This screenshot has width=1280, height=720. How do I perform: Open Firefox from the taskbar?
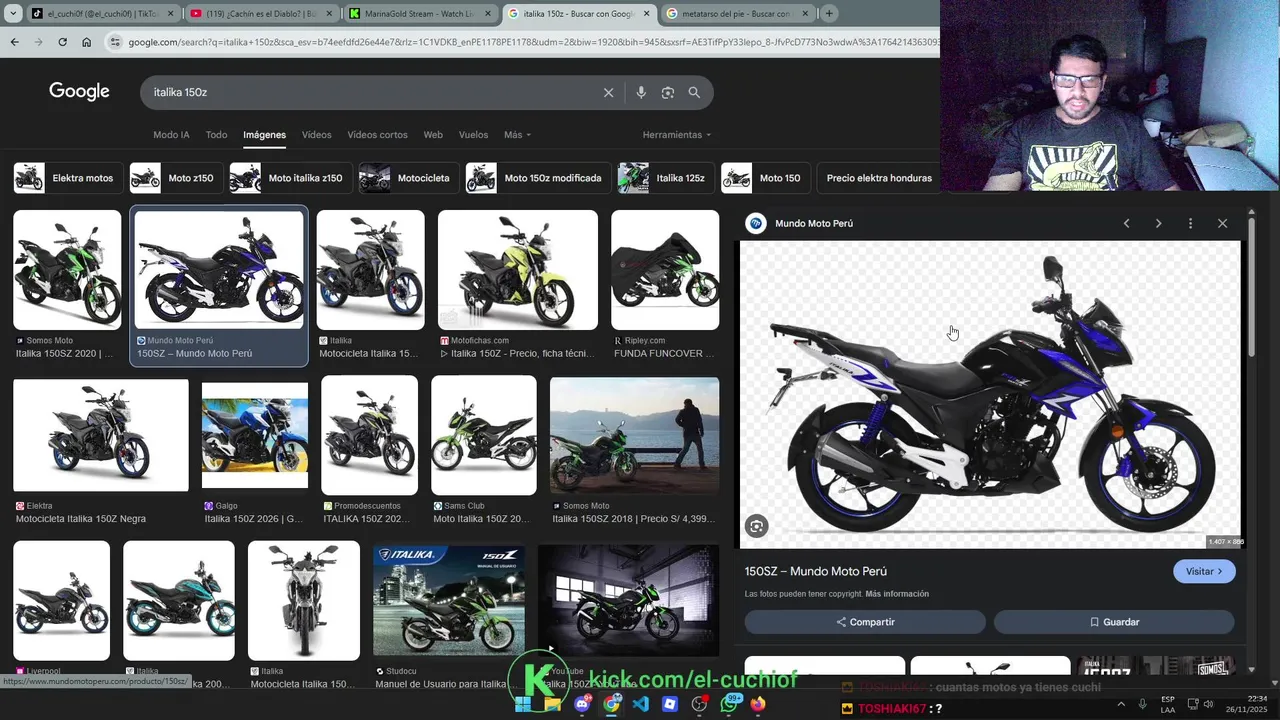pos(758,704)
